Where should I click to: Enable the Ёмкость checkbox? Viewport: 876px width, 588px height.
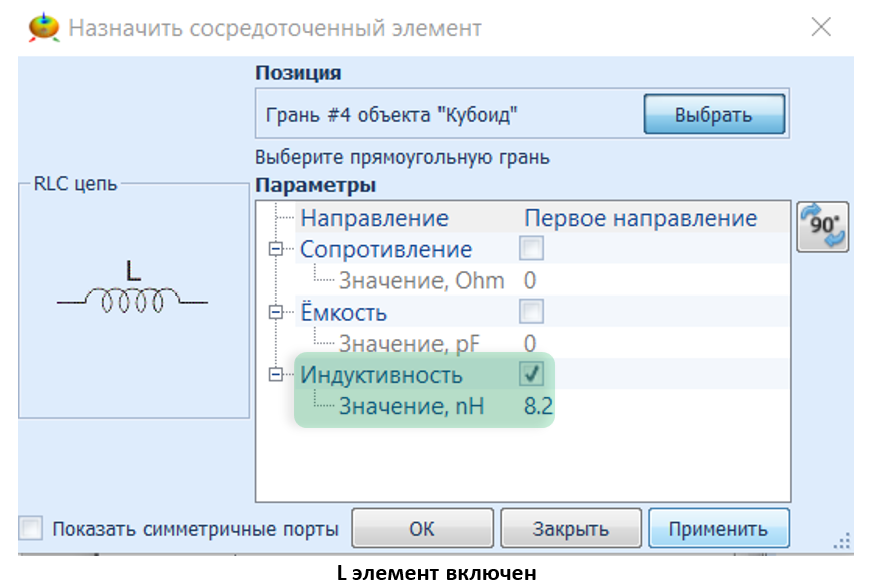[532, 313]
